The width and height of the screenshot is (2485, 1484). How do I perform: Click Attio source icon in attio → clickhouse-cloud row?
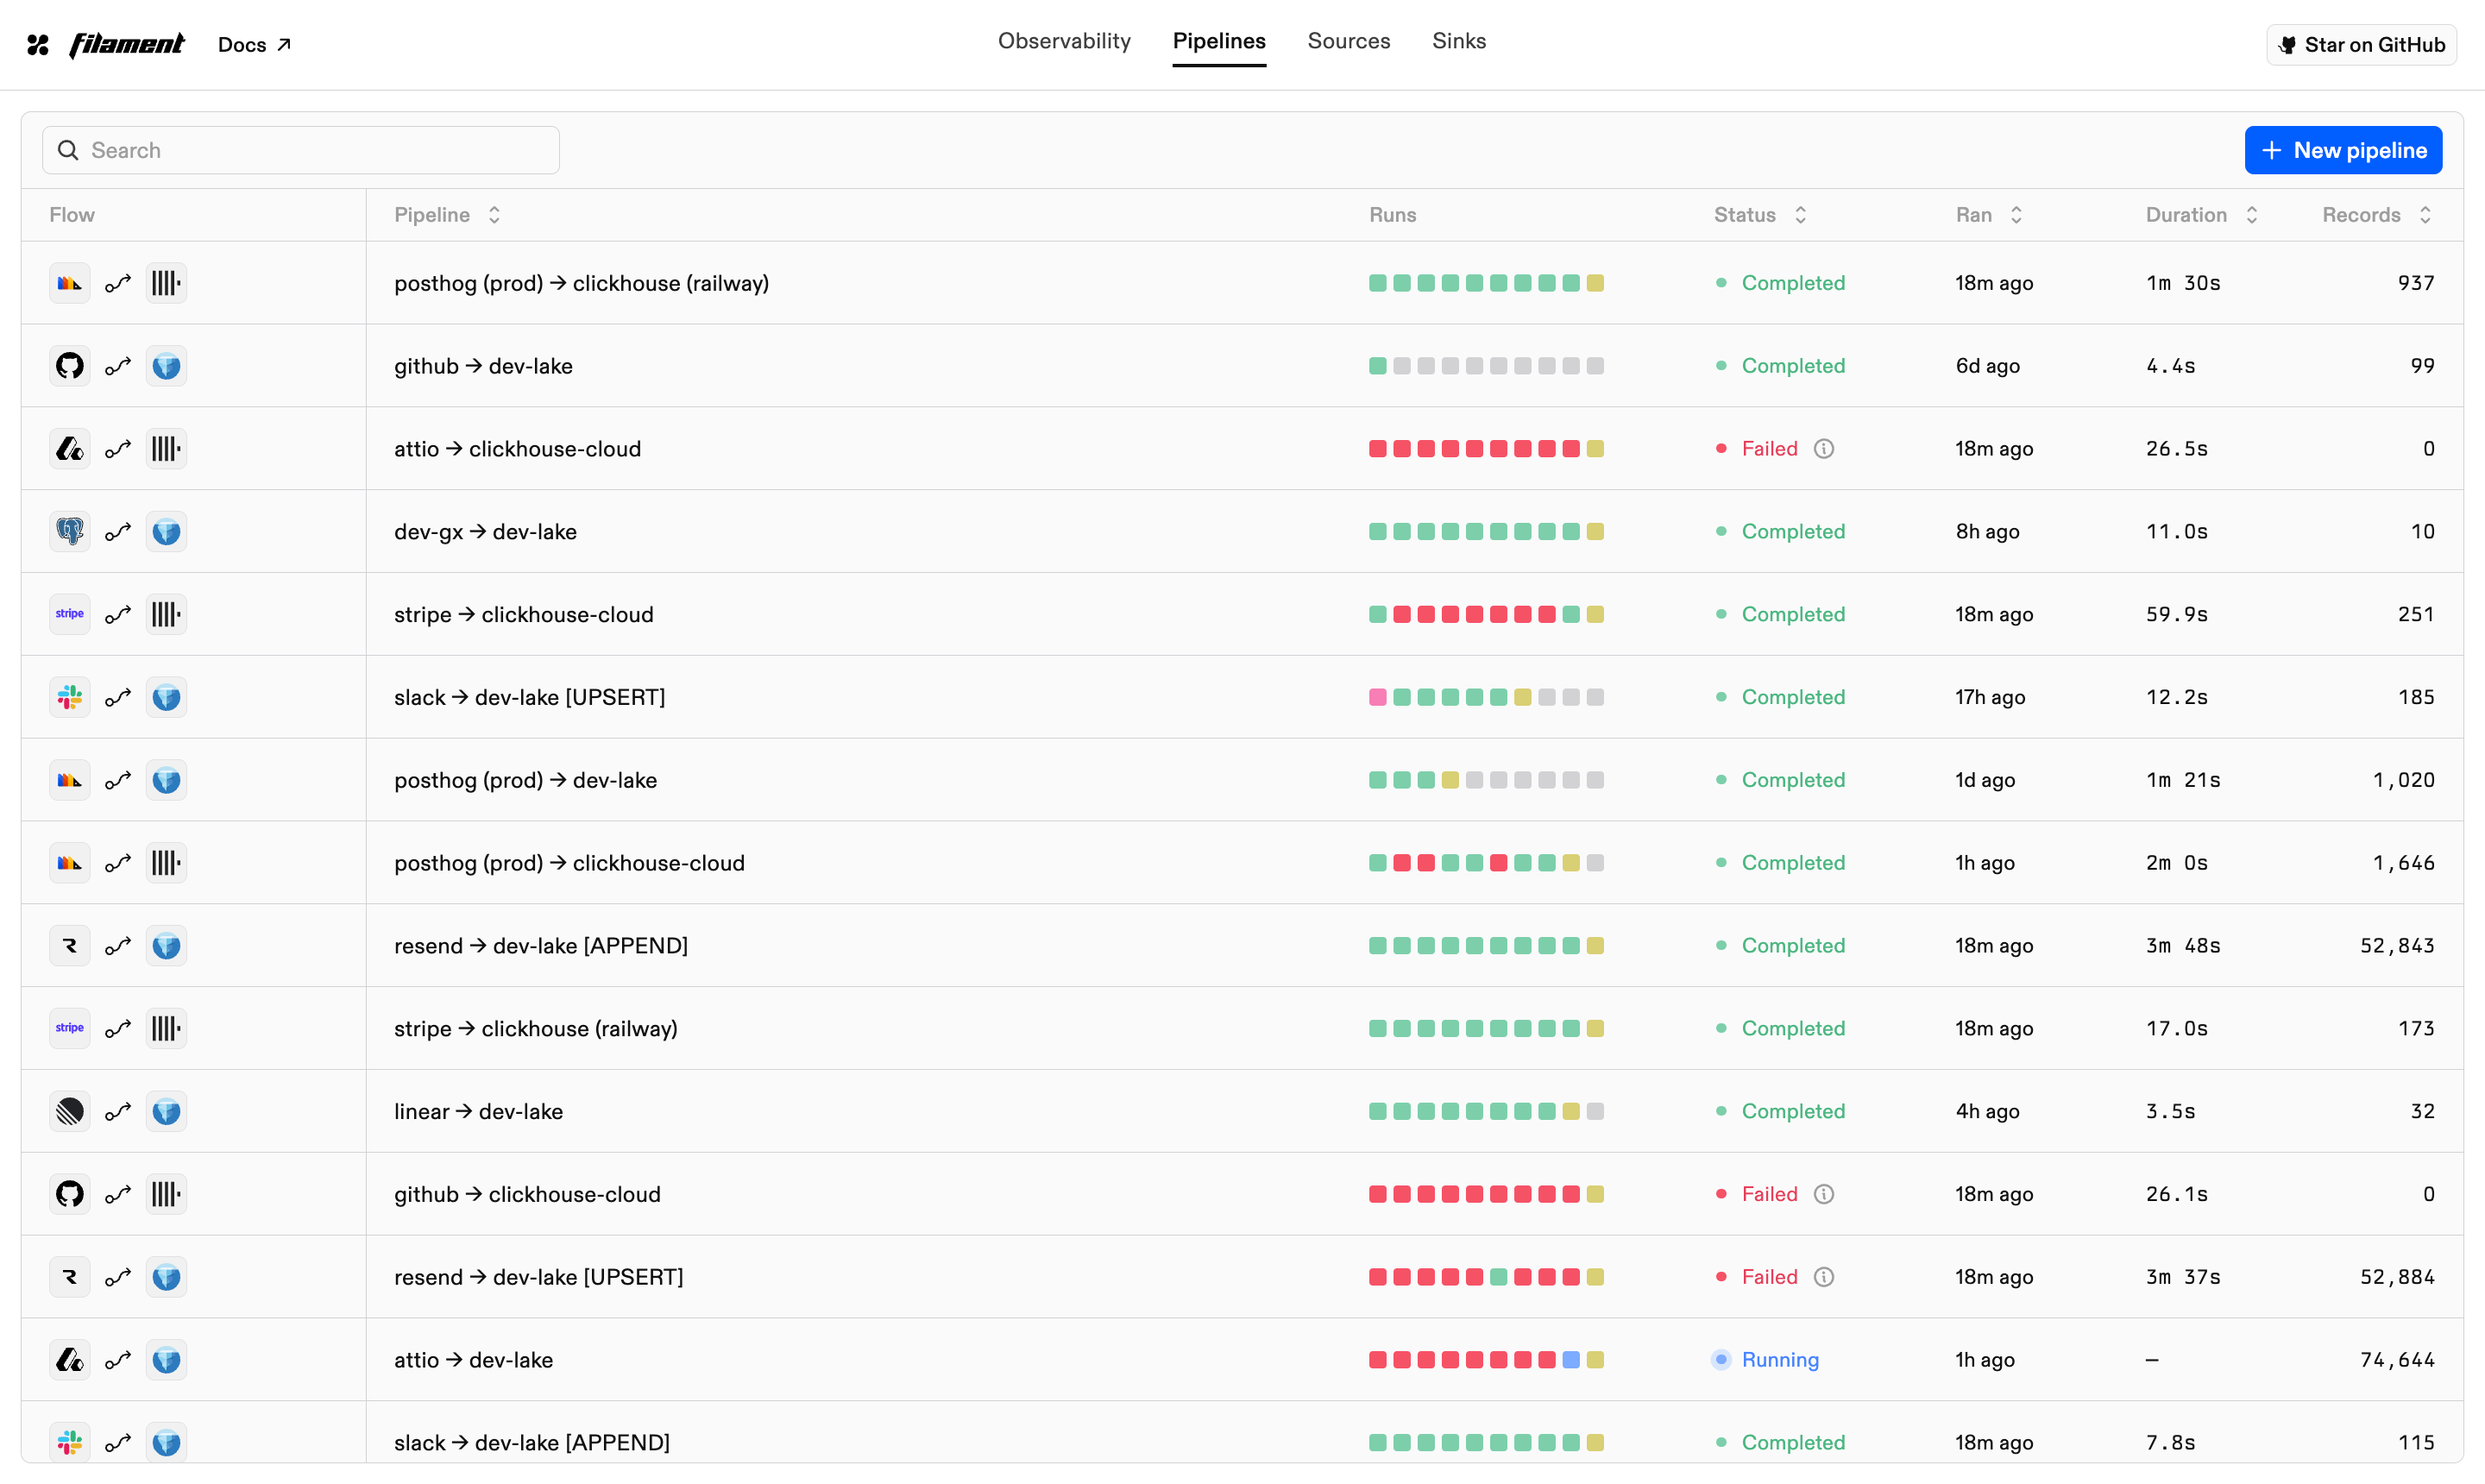[70, 449]
